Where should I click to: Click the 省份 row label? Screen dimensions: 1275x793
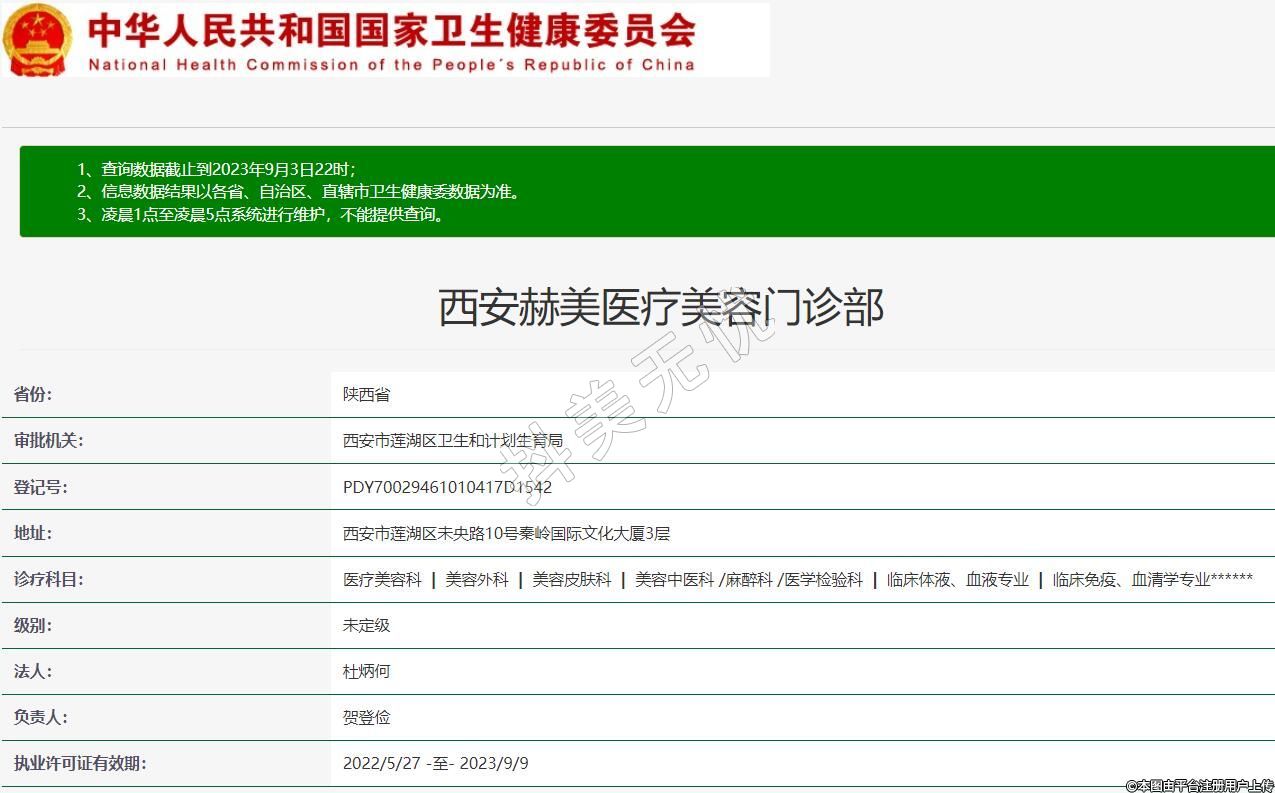coord(33,395)
